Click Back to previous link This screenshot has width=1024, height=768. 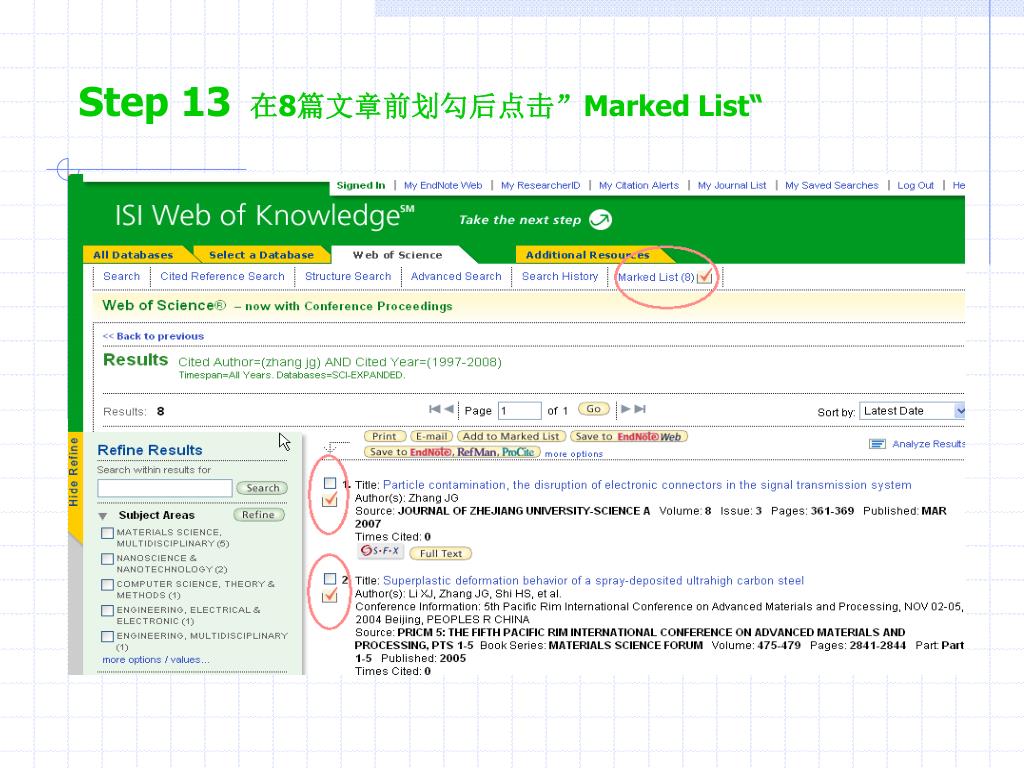tap(153, 336)
